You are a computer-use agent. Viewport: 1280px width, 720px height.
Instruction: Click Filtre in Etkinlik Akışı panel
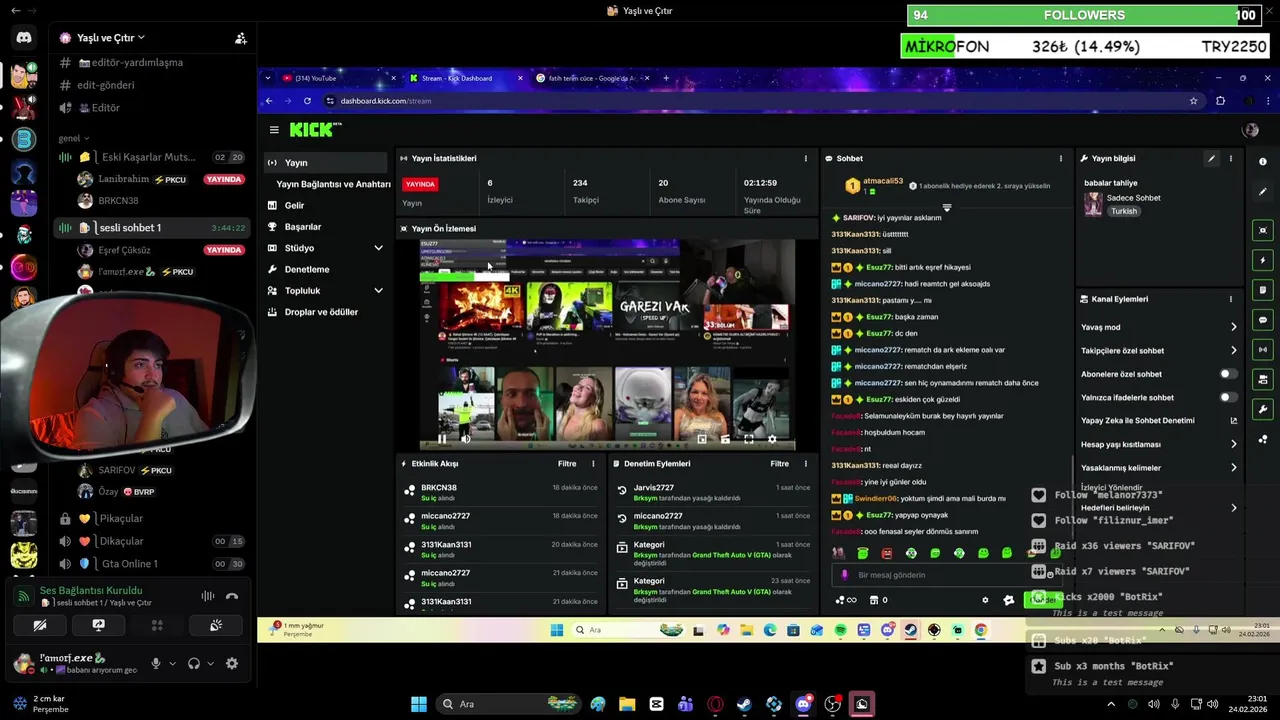tap(567, 464)
